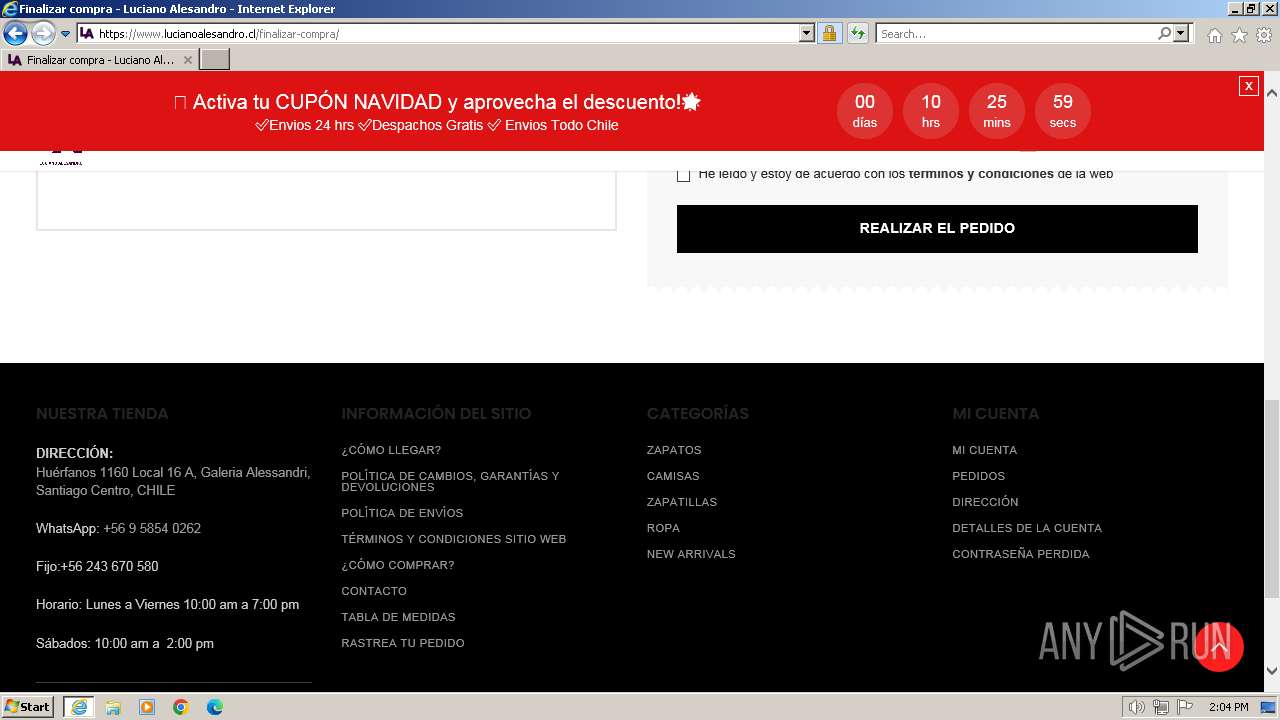The image size is (1280, 720).
Task: Open the CONTACTO footer link
Action: (374, 591)
